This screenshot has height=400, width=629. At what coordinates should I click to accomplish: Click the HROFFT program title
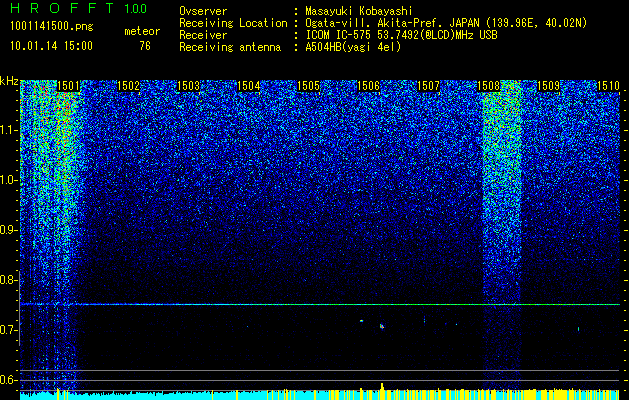[x=62, y=8]
